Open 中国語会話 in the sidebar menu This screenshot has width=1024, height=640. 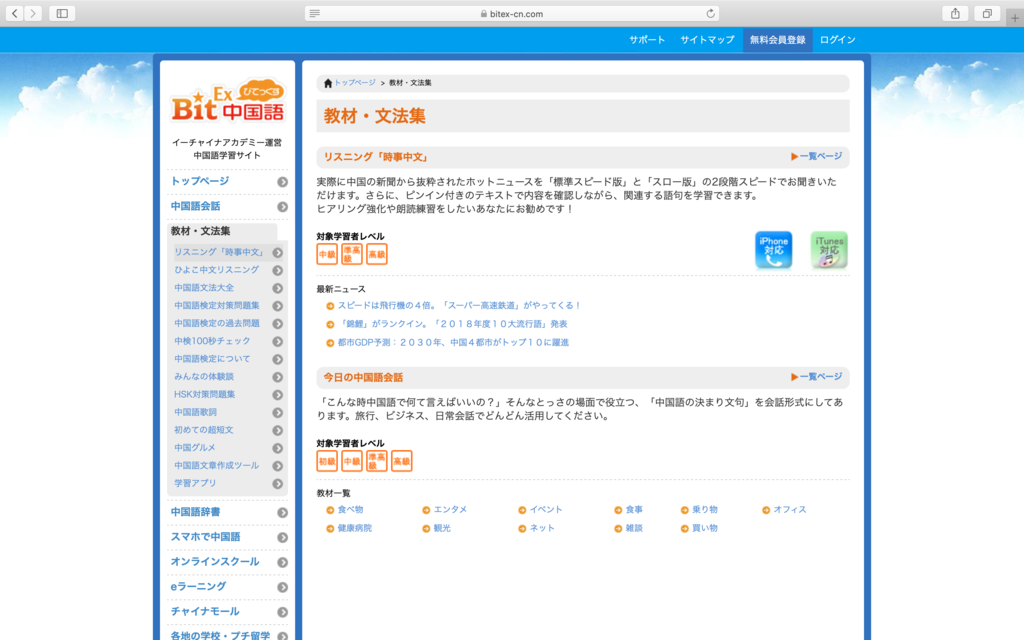click(x=195, y=206)
